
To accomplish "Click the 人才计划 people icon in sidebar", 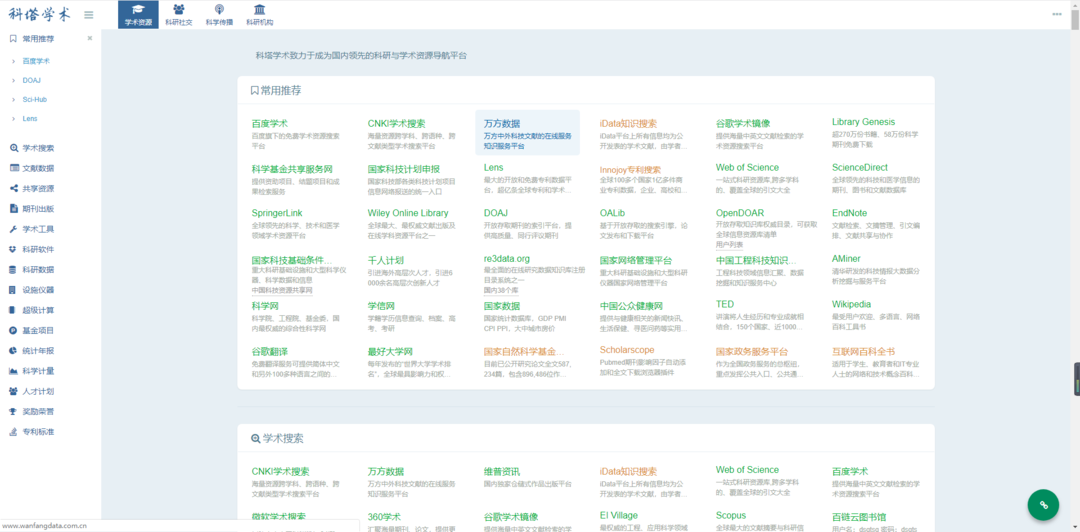I will (14, 391).
